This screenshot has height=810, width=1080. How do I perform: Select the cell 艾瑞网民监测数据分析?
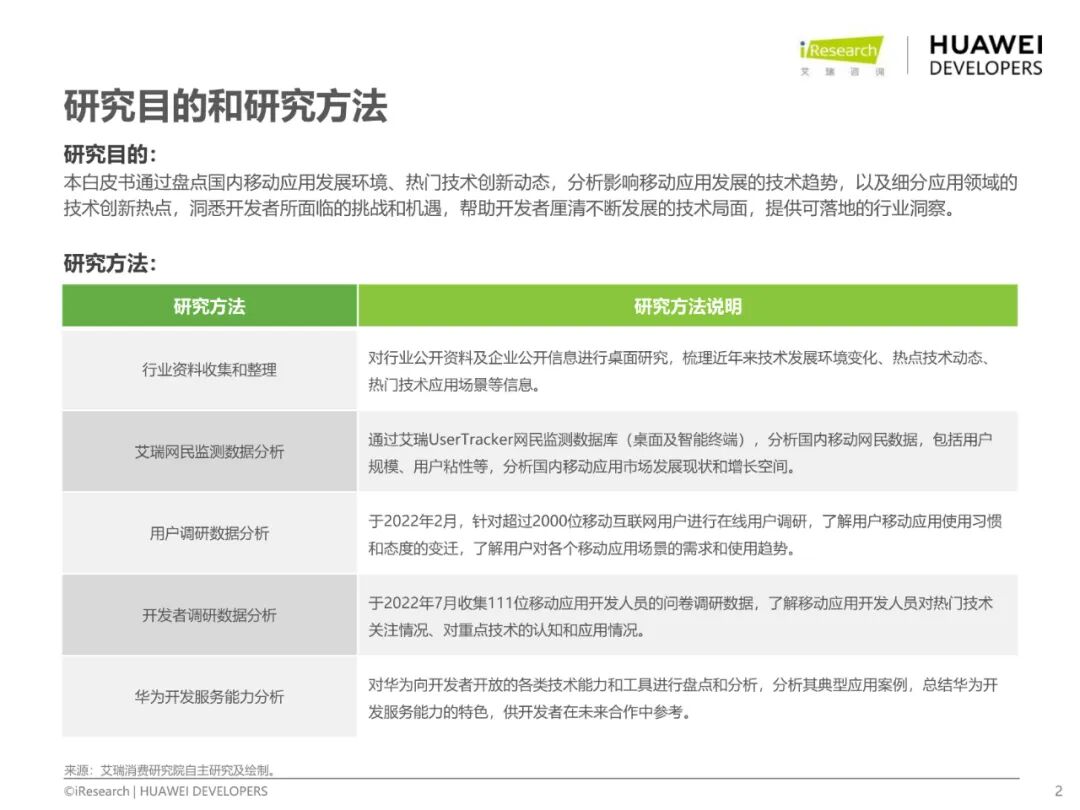click(x=209, y=452)
